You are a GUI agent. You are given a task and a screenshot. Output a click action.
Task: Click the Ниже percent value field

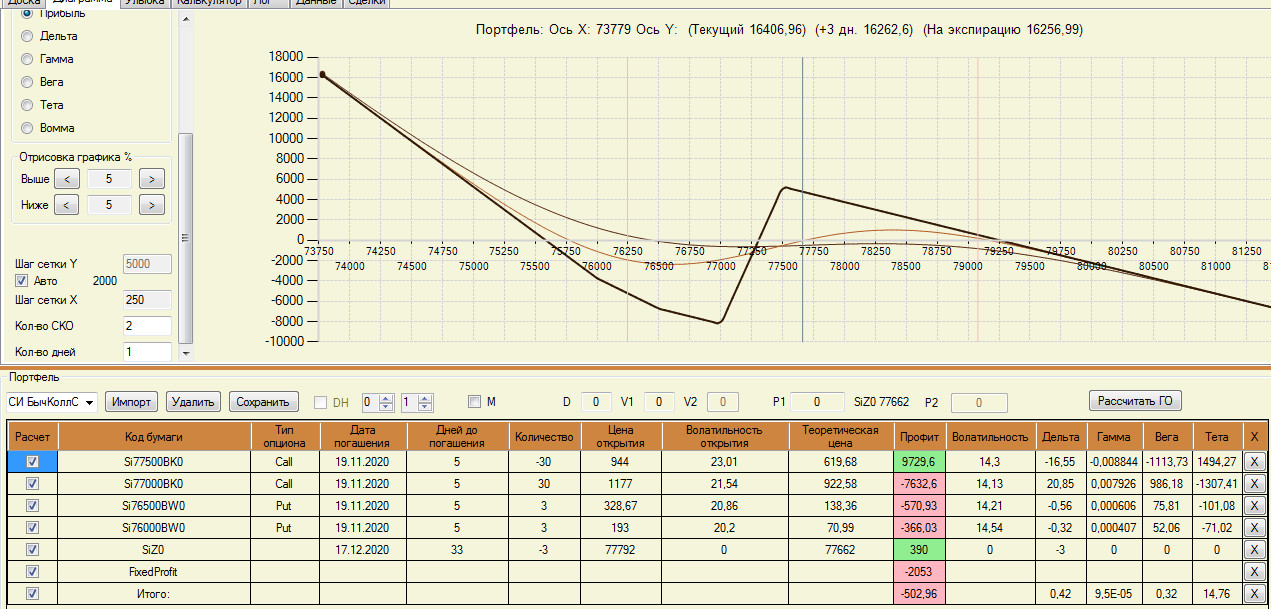click(x=109, y=205)
